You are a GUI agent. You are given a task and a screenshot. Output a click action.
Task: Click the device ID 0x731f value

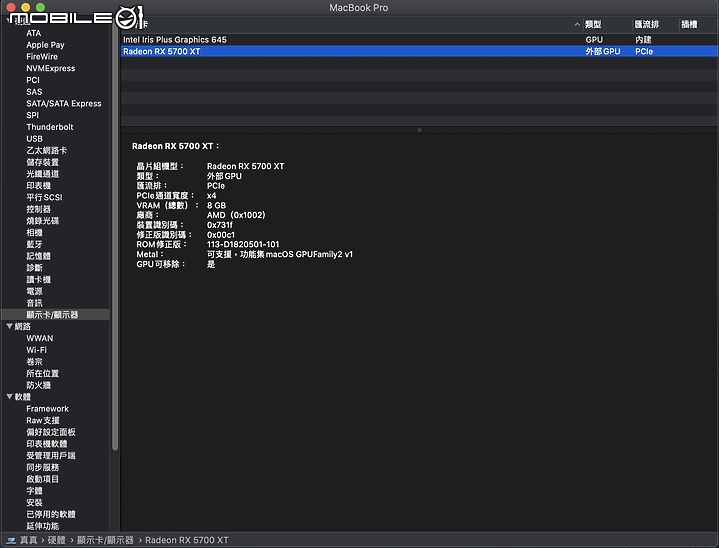coord(220,225)
